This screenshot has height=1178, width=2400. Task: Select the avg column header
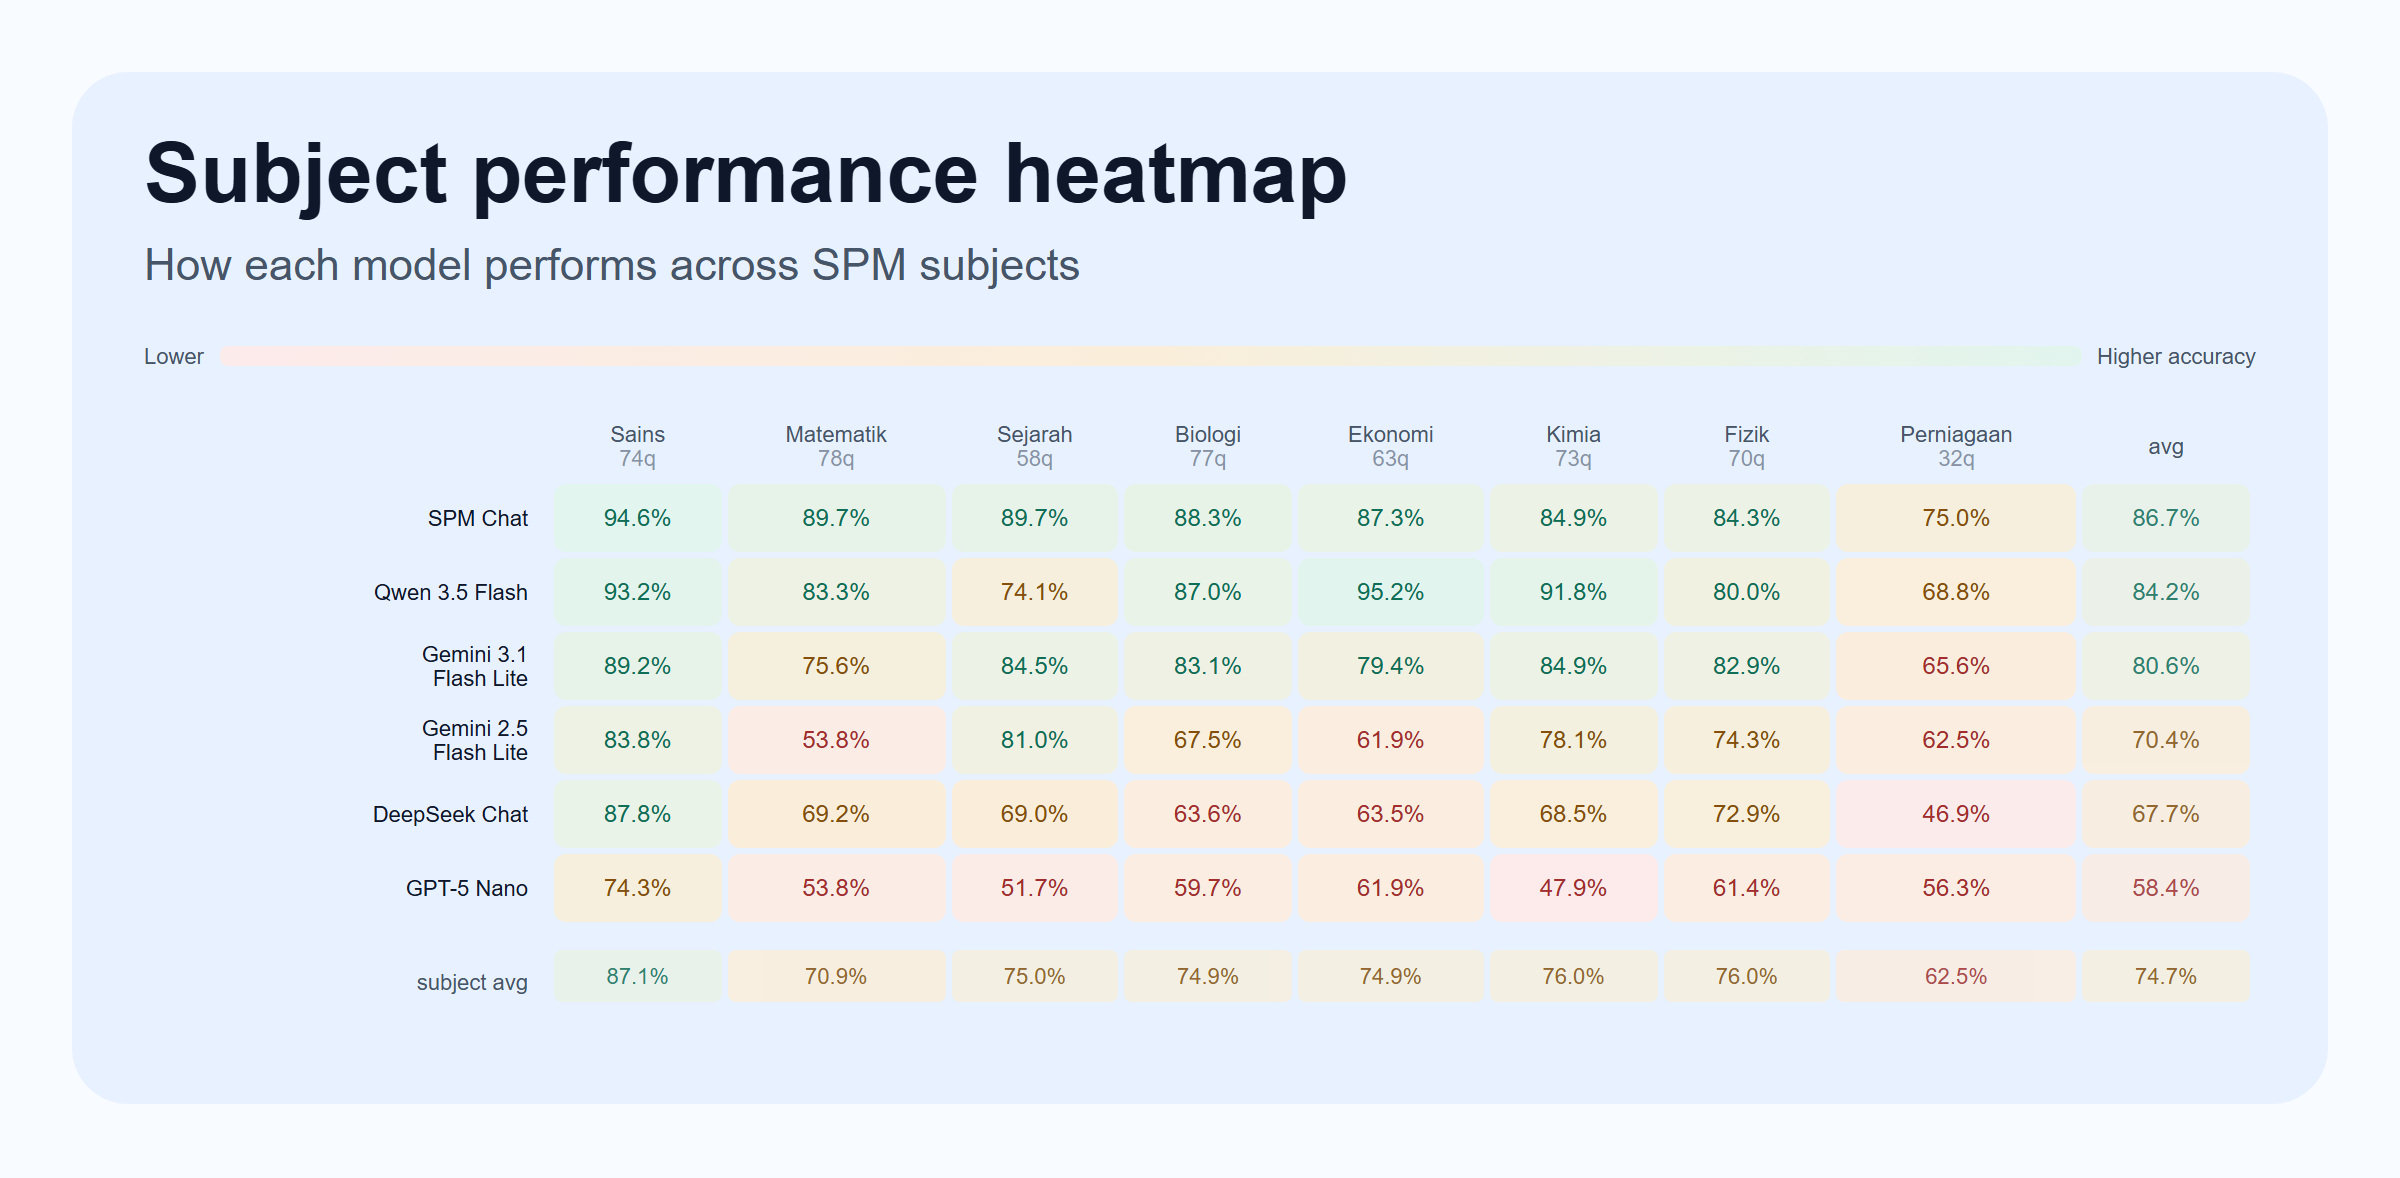[x=2165, y=447]
